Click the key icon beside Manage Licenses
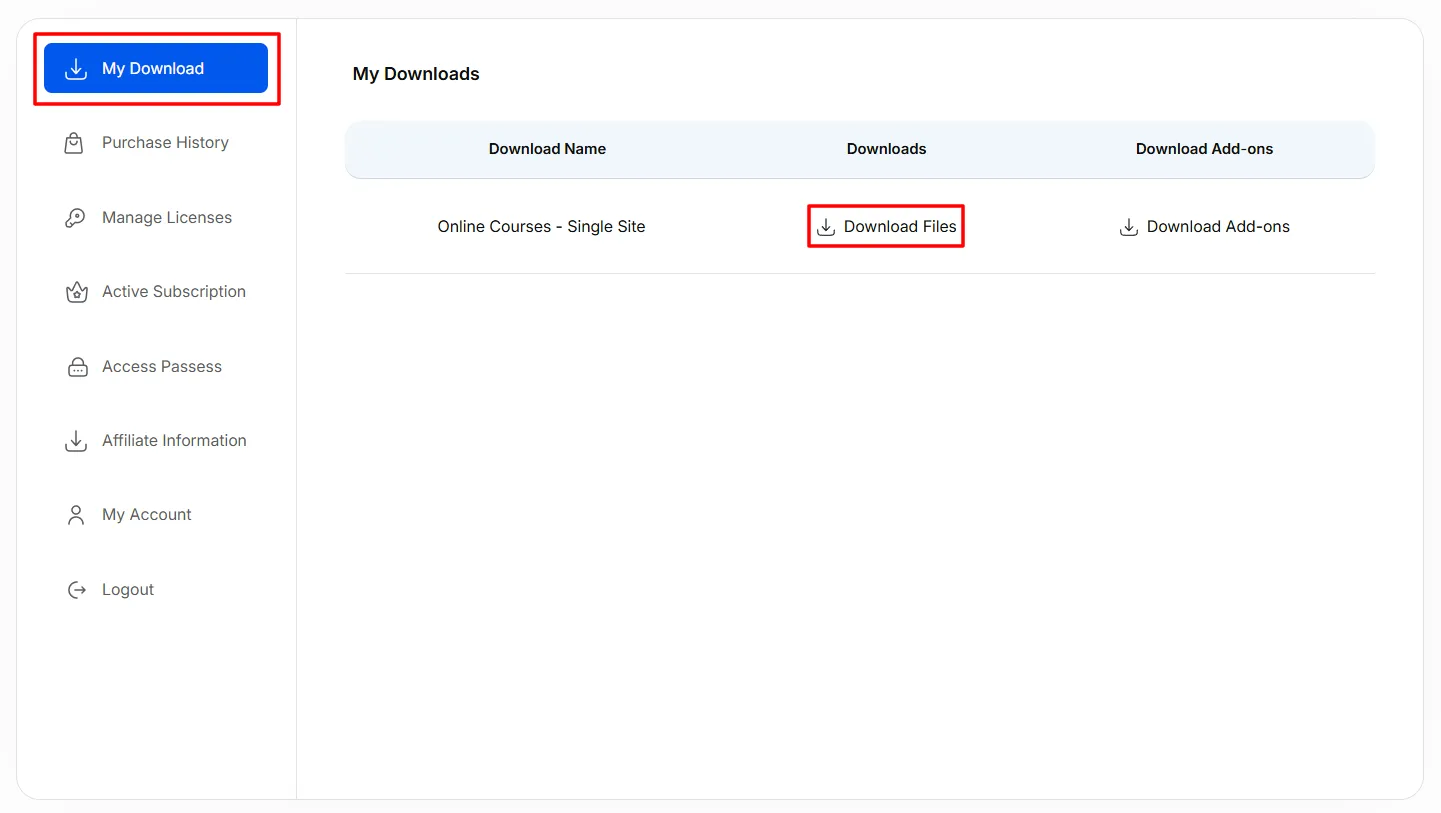 coord(75,217)
